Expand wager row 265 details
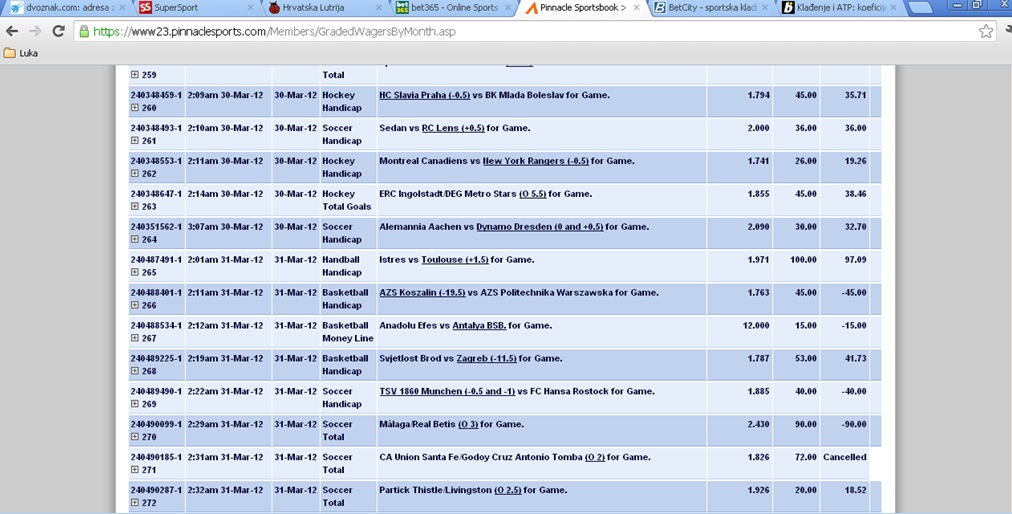This screenshot has width=1012, height=514. tap(135, 272)
